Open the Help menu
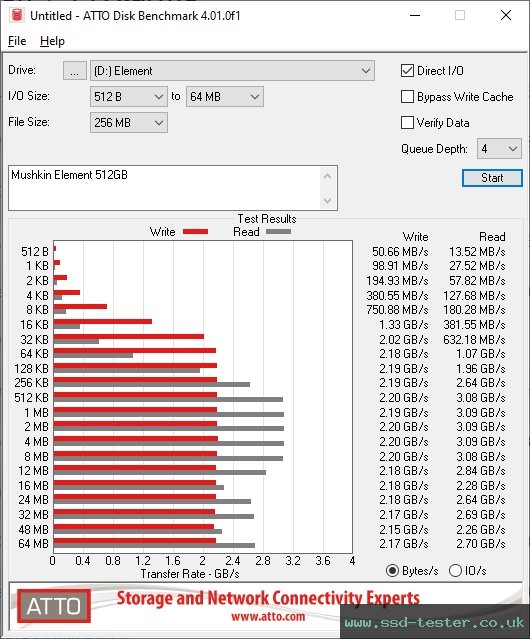The image size is (530, 639). click(x=52, y=41)
